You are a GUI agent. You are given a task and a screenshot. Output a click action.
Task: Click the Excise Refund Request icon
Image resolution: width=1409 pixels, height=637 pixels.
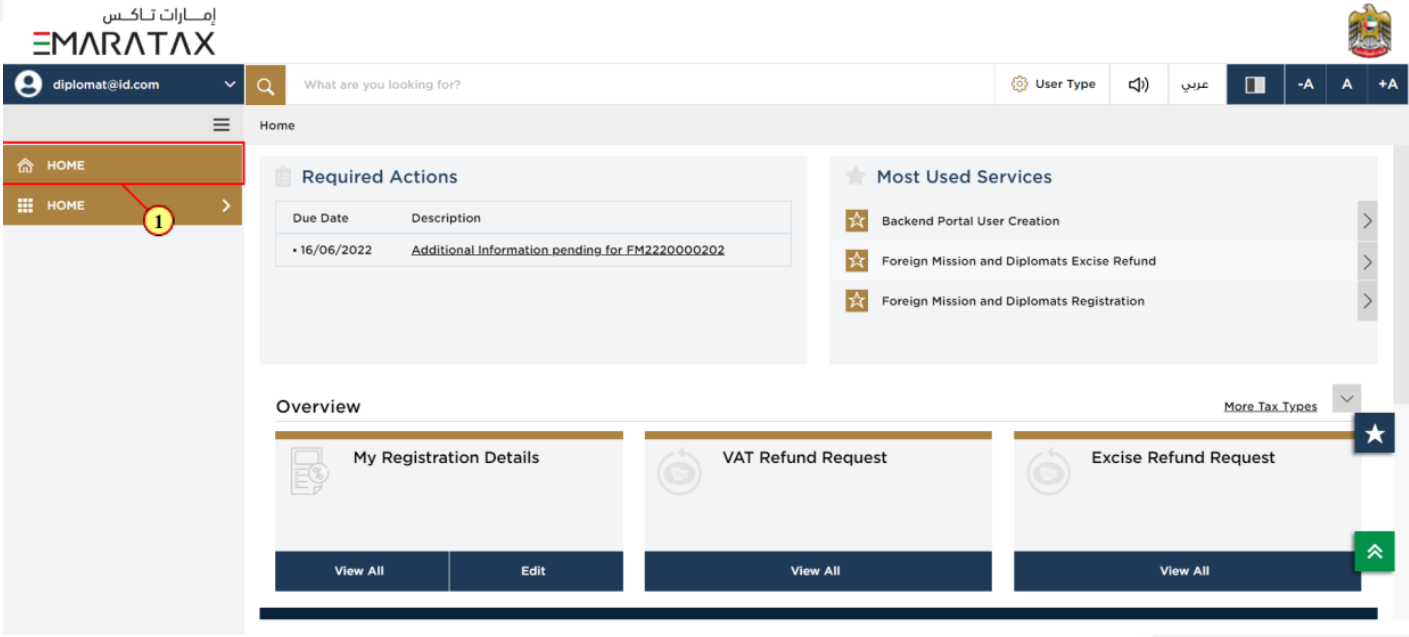pos(1049,472)
